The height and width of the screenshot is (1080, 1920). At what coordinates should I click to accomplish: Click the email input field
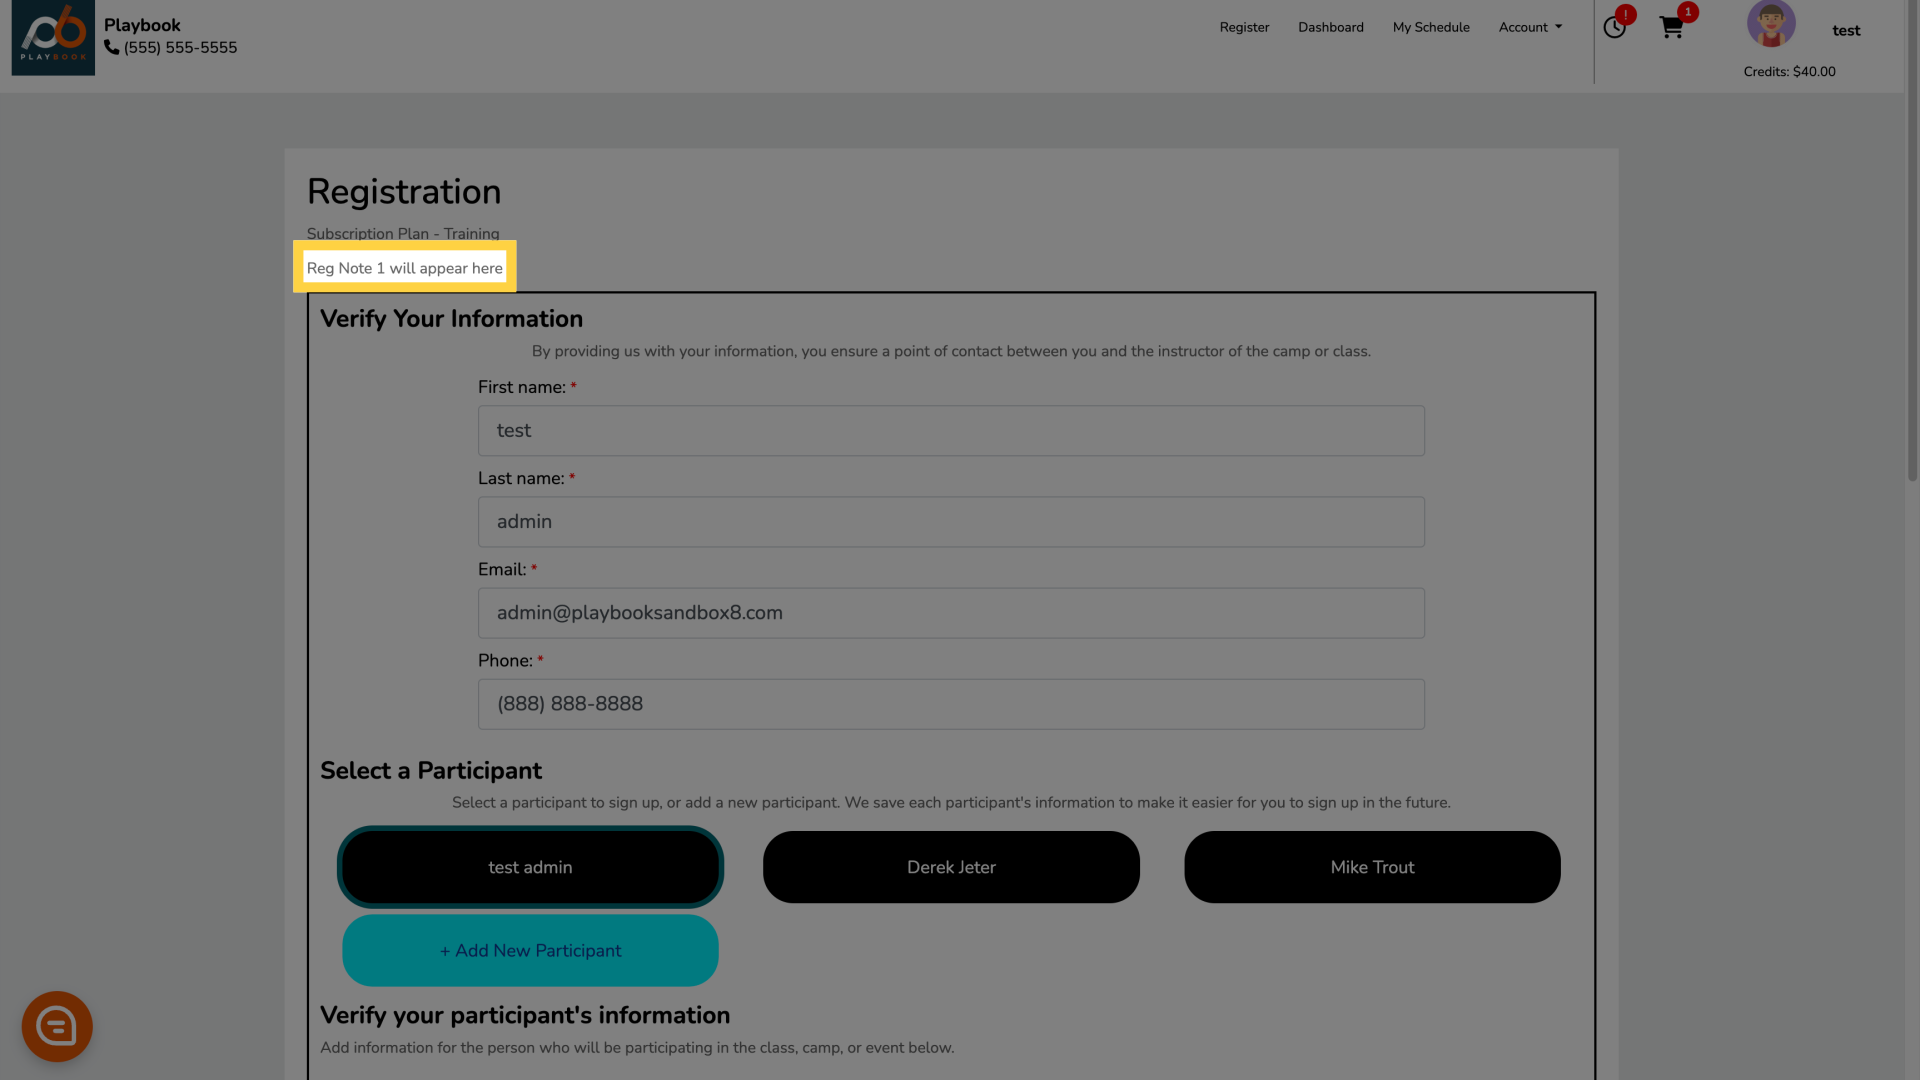(951, 612)
